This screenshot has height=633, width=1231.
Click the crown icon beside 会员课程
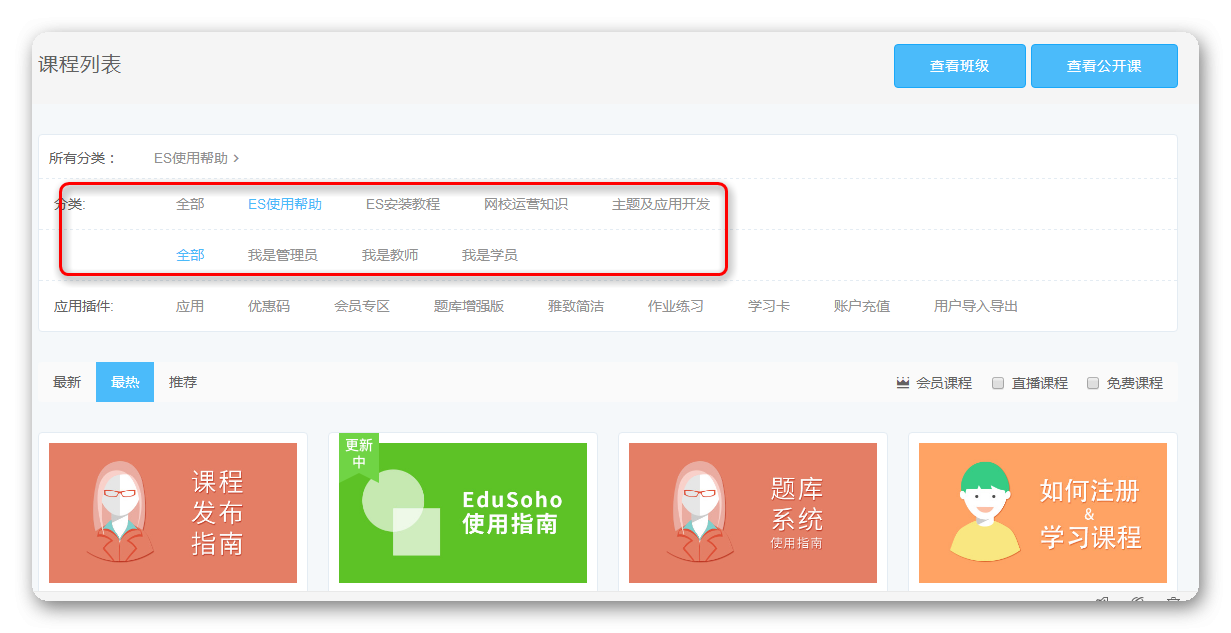click(x=903, y=383)
